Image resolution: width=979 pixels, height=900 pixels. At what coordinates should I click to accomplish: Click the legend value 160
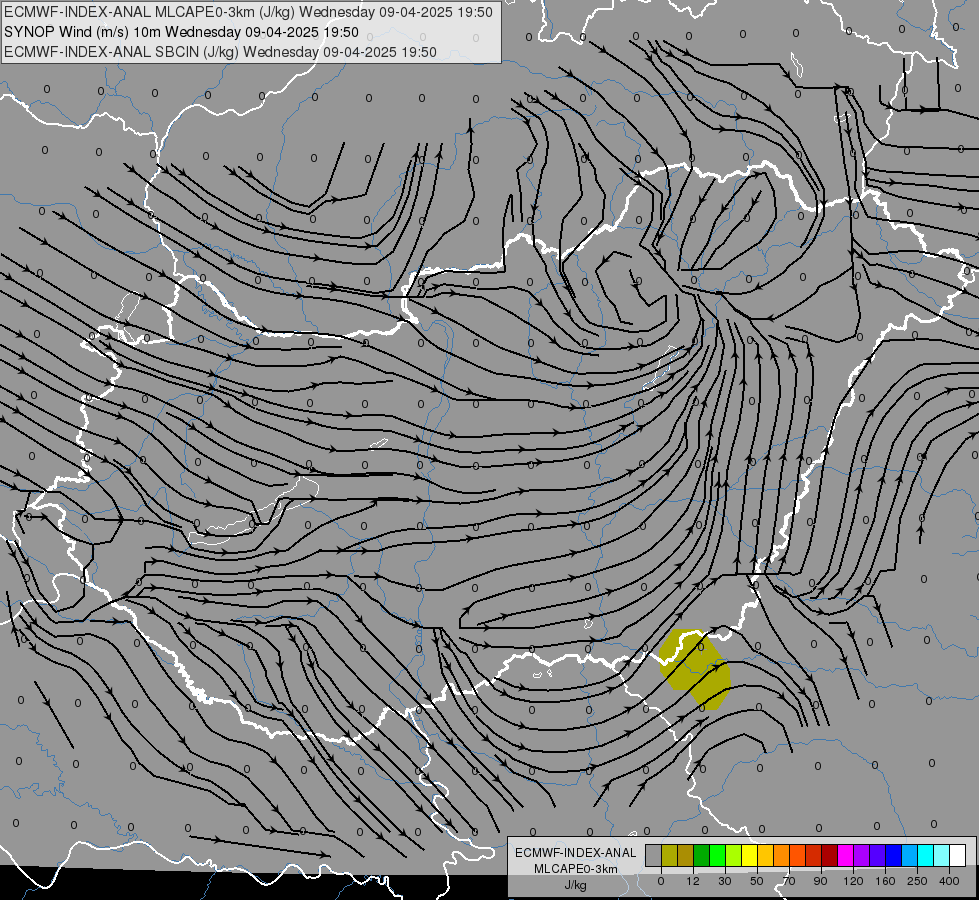tap(885, 881)
